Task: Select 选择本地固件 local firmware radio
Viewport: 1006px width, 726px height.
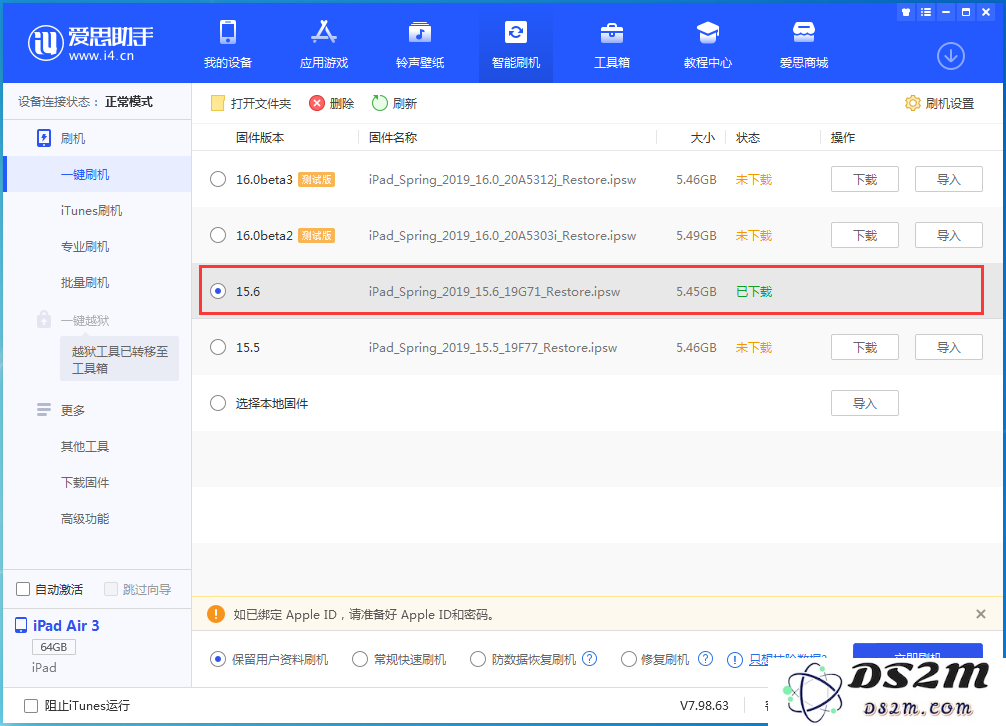Action: coord(218,403)
